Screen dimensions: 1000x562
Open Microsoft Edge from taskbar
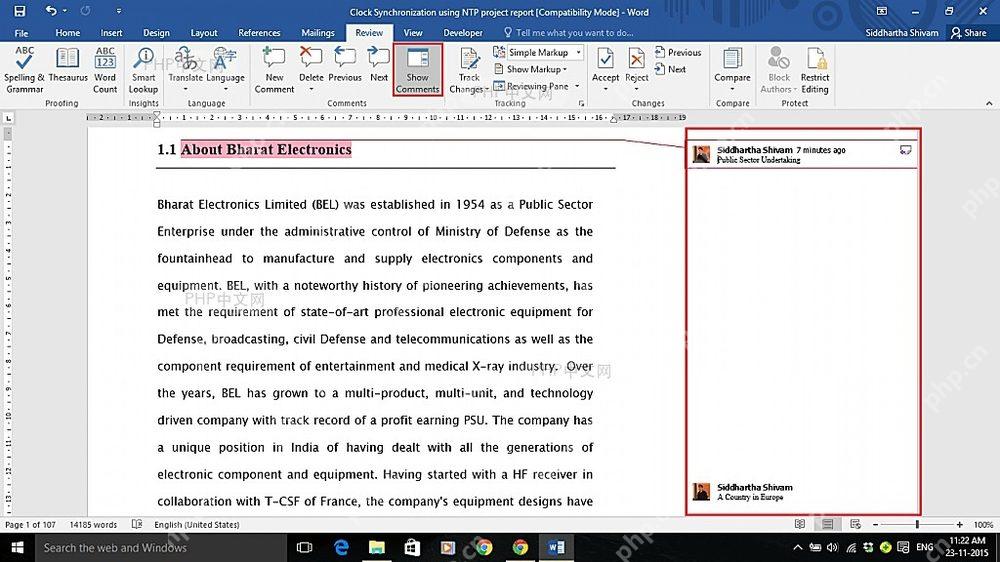341,547
